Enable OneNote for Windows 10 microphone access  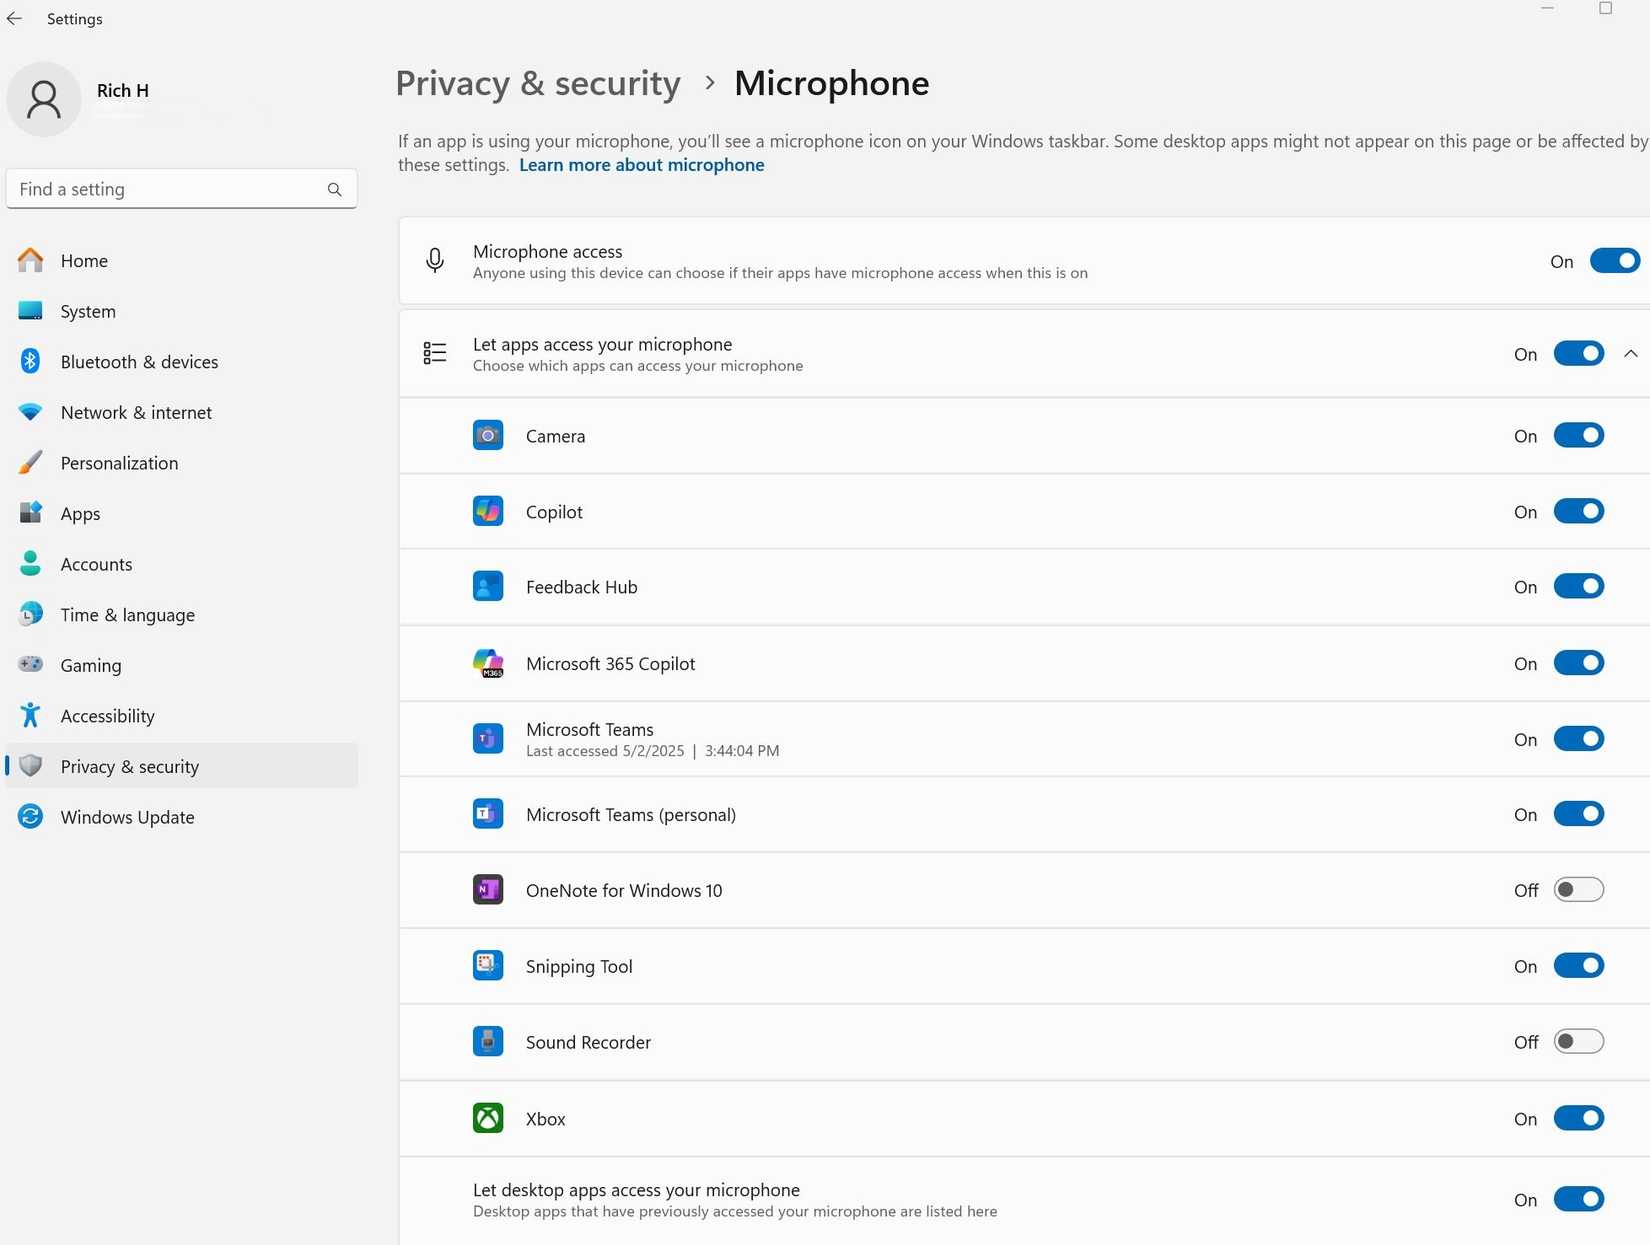click(x=1578, y=889)
